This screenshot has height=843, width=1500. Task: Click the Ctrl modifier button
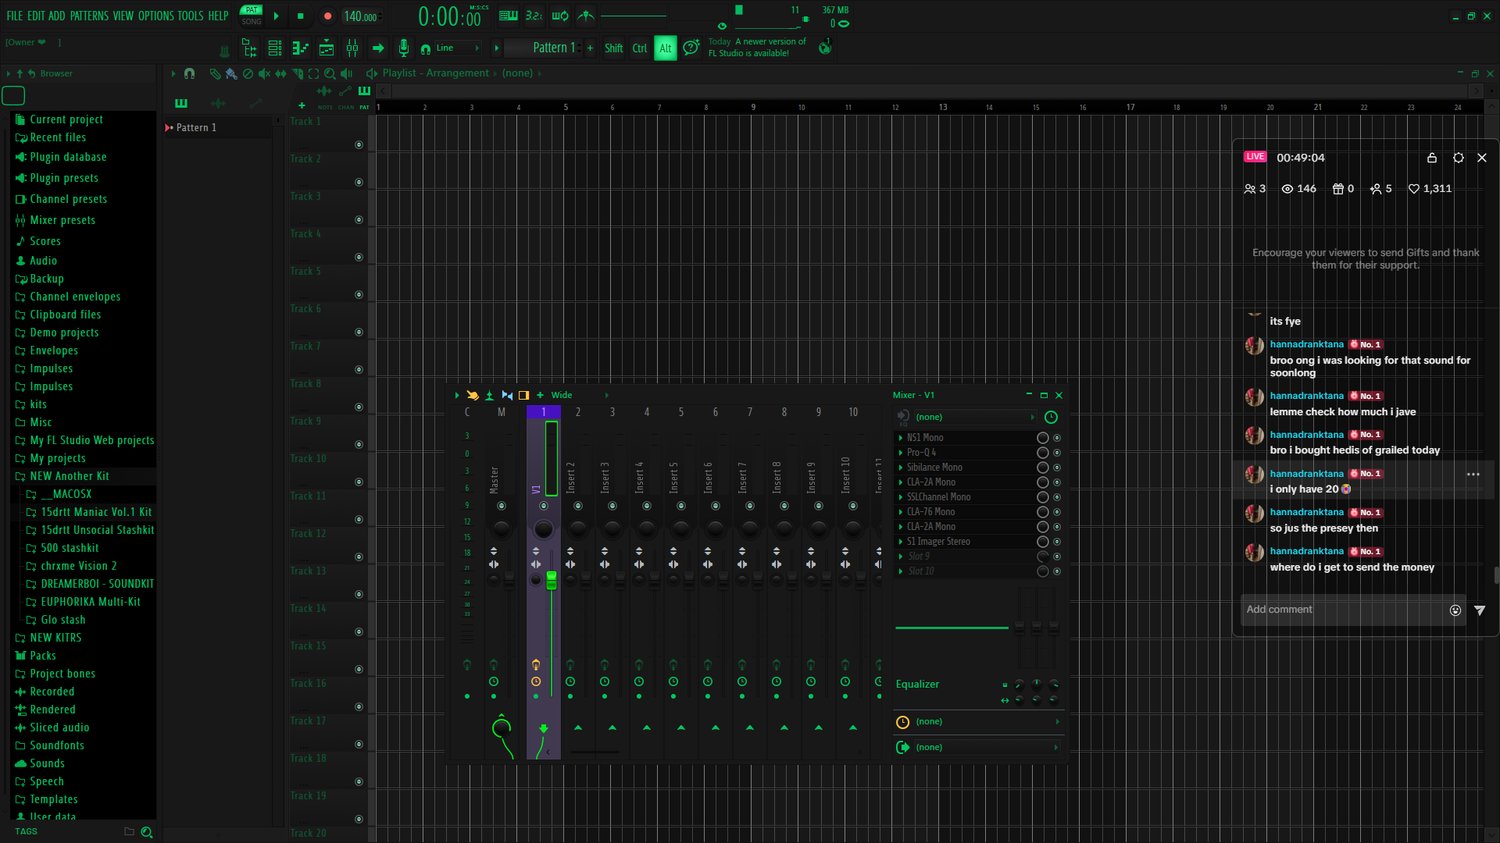click(x=640, y=48)
